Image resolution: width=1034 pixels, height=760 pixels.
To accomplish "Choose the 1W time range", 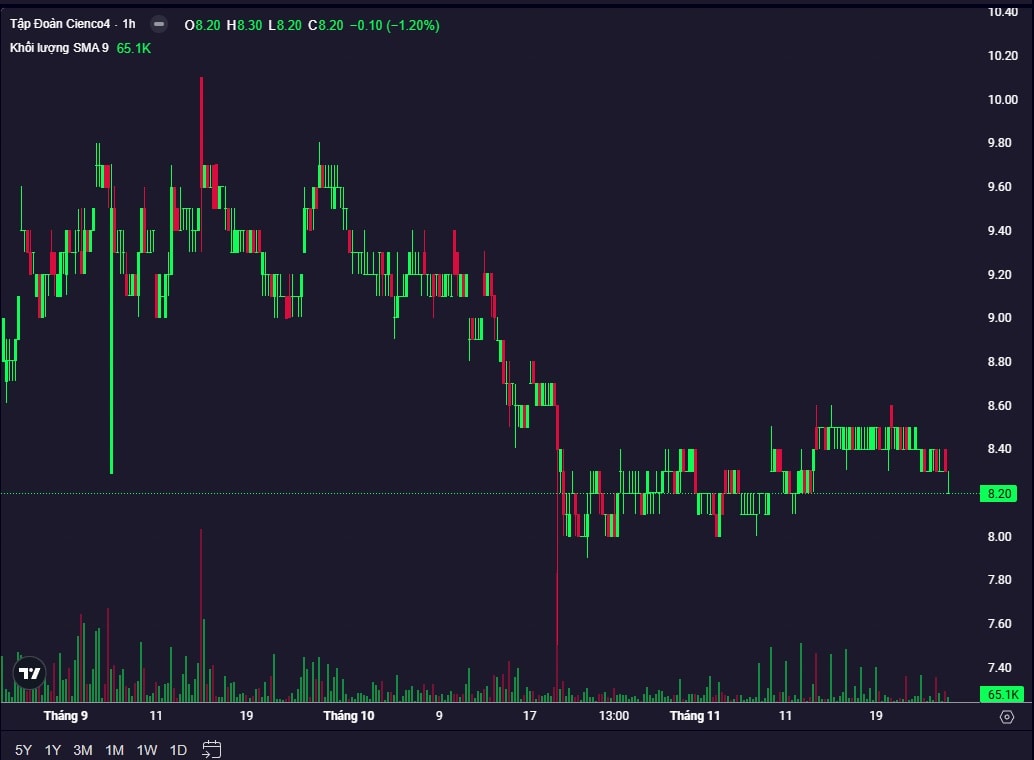I will click(146, 750).
